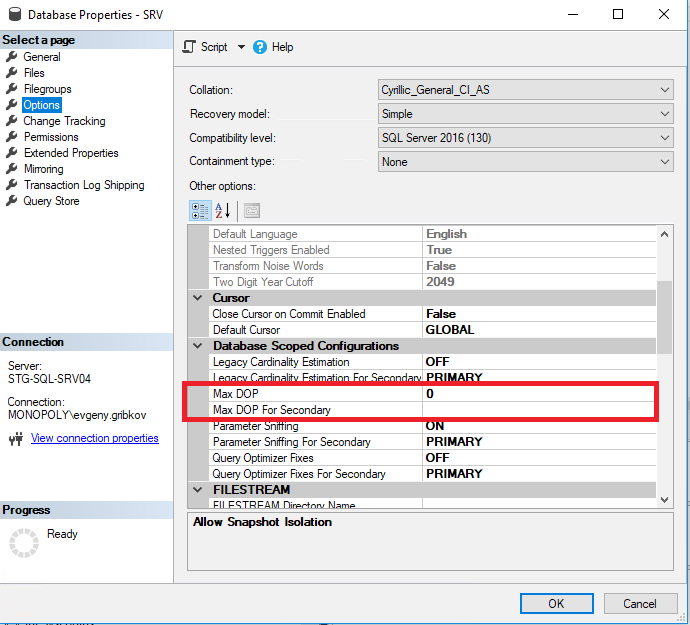Viewport: 690px width, 625px height.
Task: Select Legacy Cardinality Estimation OFF value
Action: [539, 362]
